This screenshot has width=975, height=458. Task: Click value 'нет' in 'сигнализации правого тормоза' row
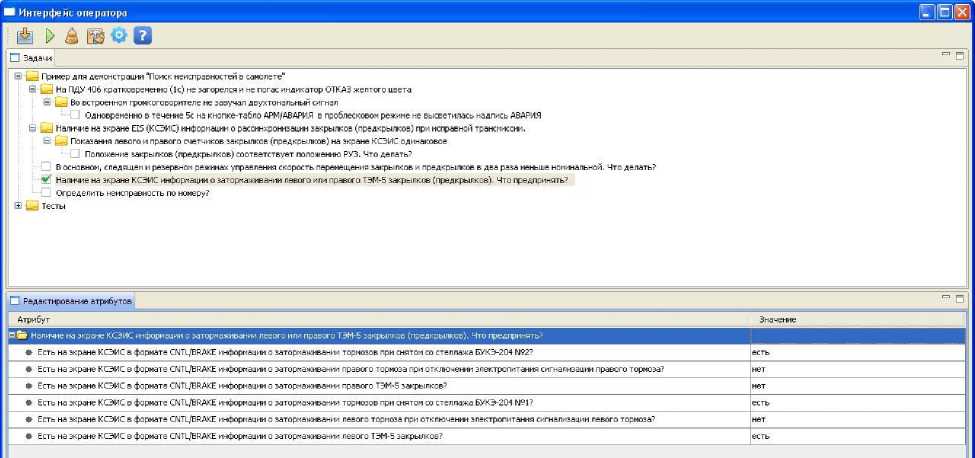click(x=758, y=369)
